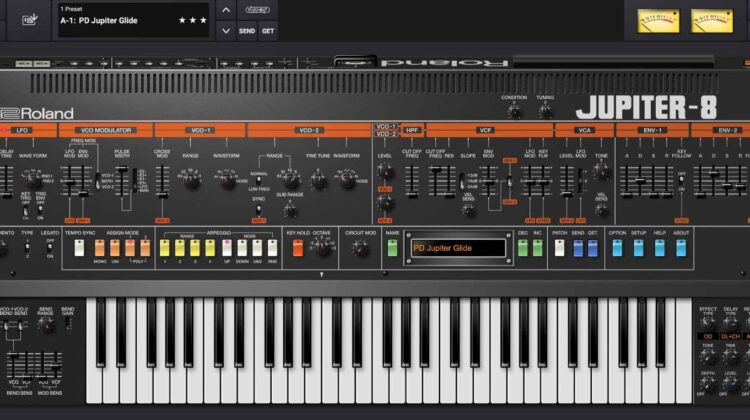The width and height of the screenshot is (750, 420).
Task: Select arpeggio mode DOWN
Action: [242, 248]
